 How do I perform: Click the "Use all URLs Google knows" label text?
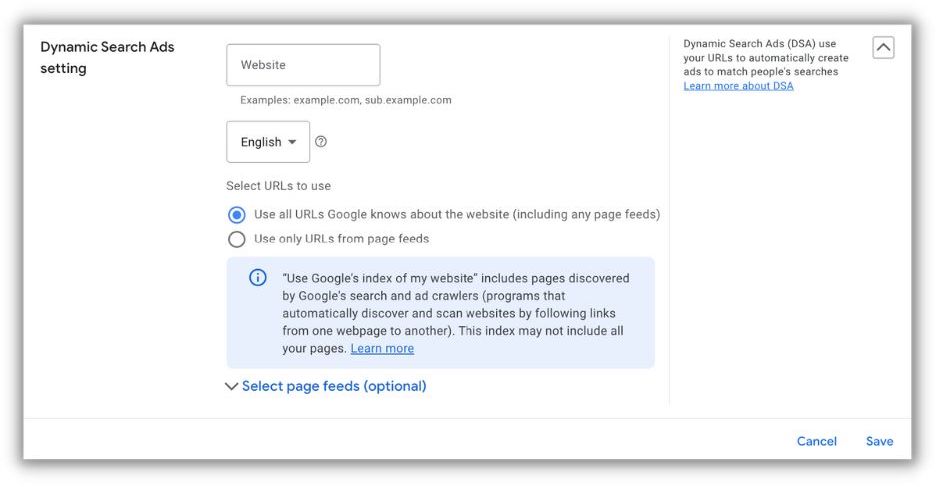pos(457,215)
